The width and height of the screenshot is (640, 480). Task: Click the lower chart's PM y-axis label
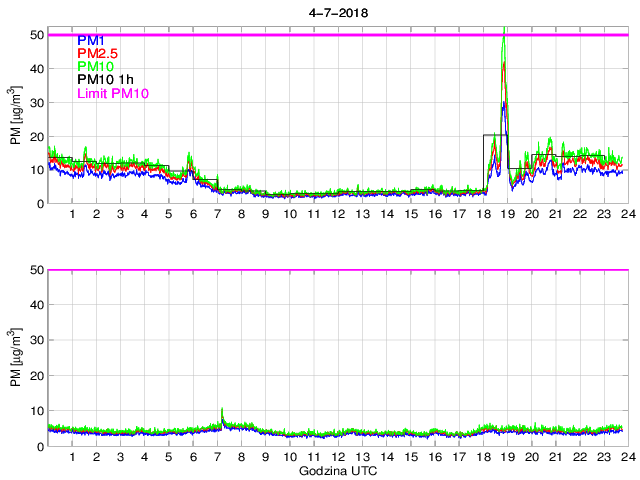[17, 353]
